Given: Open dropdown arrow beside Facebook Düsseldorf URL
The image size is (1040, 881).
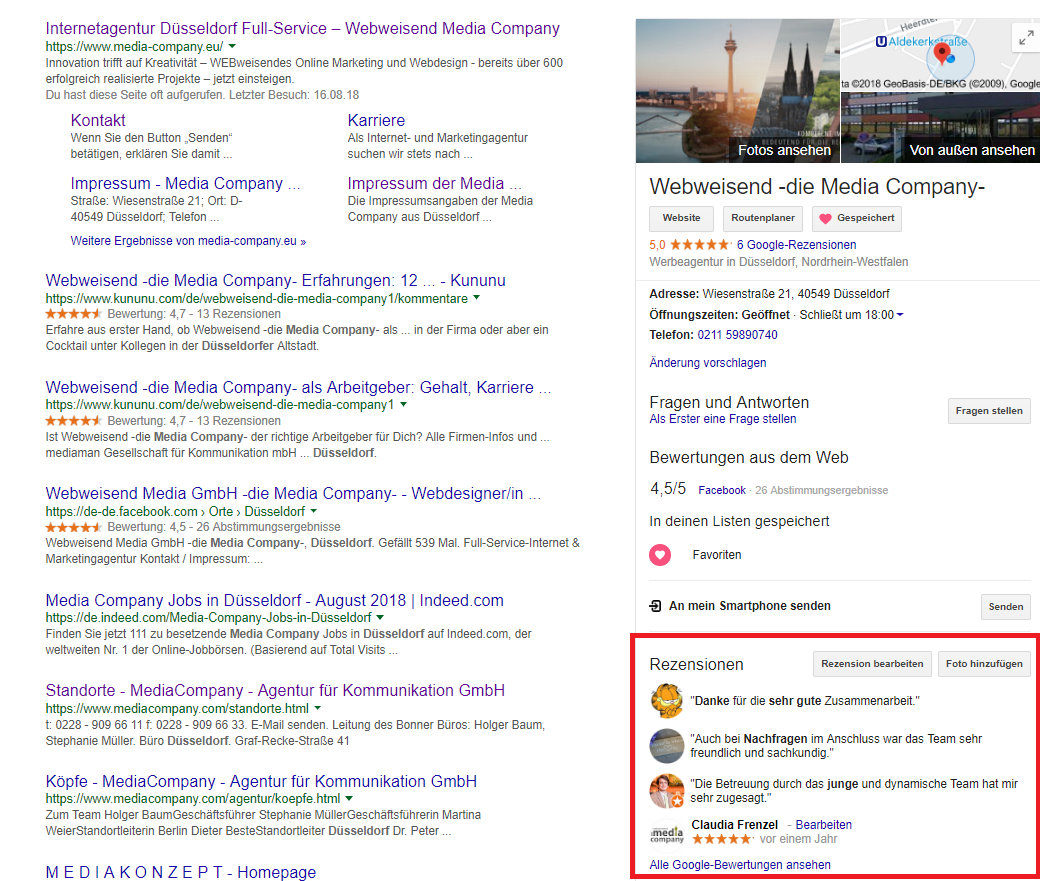Looking at the screenshot, I should [x=314, y=511].
